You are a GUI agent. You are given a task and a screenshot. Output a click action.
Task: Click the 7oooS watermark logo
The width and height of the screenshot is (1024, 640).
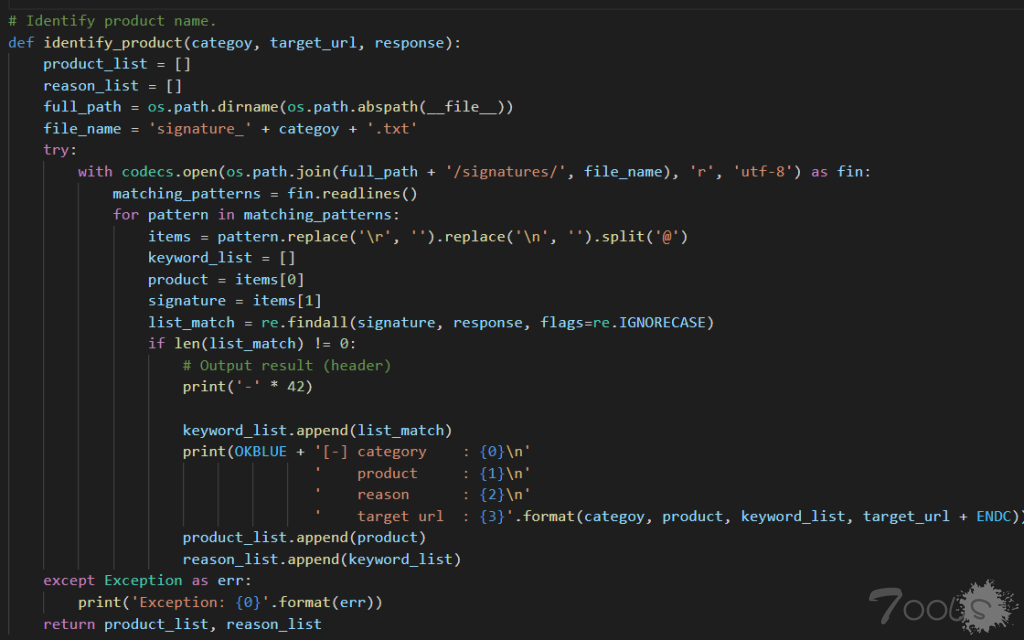click(x=929, y=605)
